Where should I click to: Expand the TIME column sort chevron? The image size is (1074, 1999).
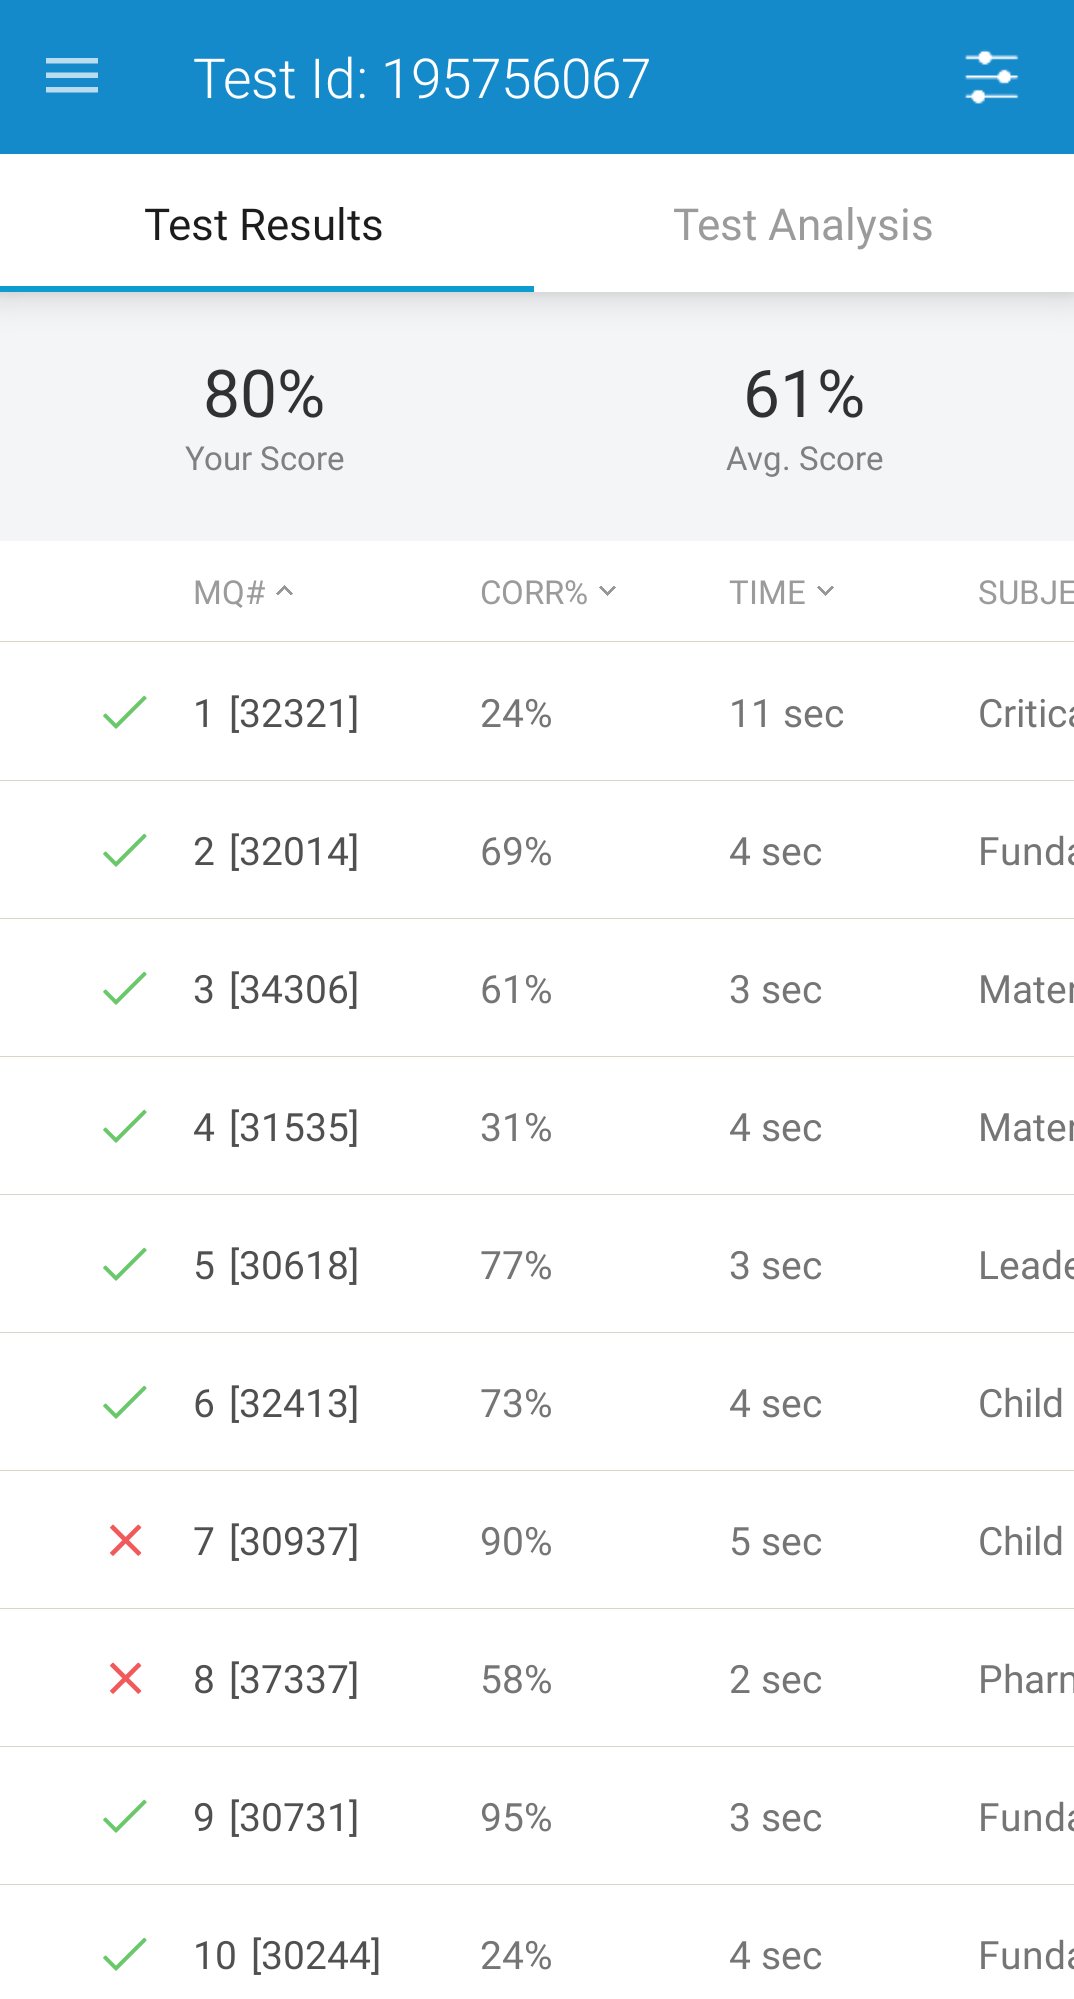tap(826, 592)
